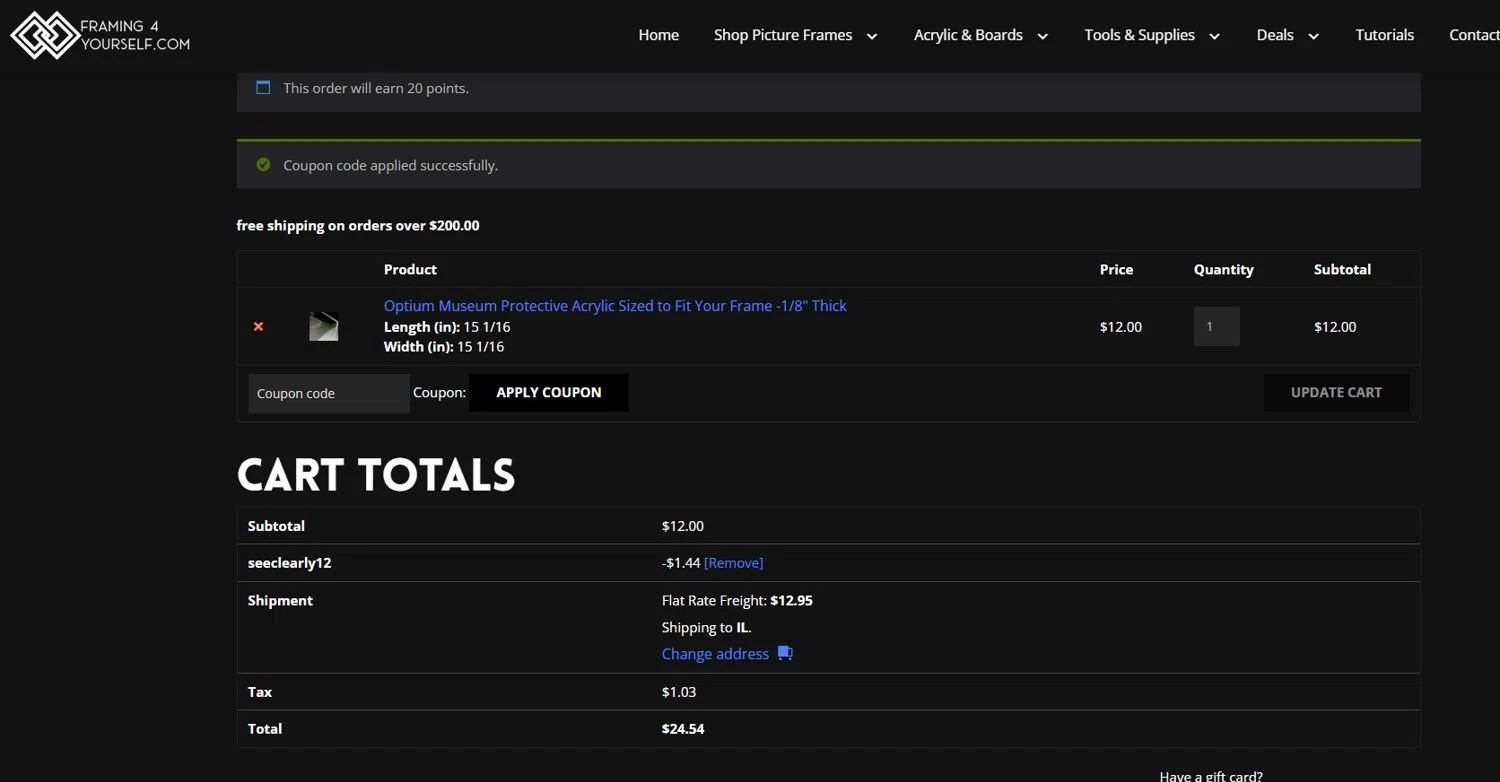Screen dimensions: 1500x782
Task: Open the Tutorials page
Action: [1384, 35]
